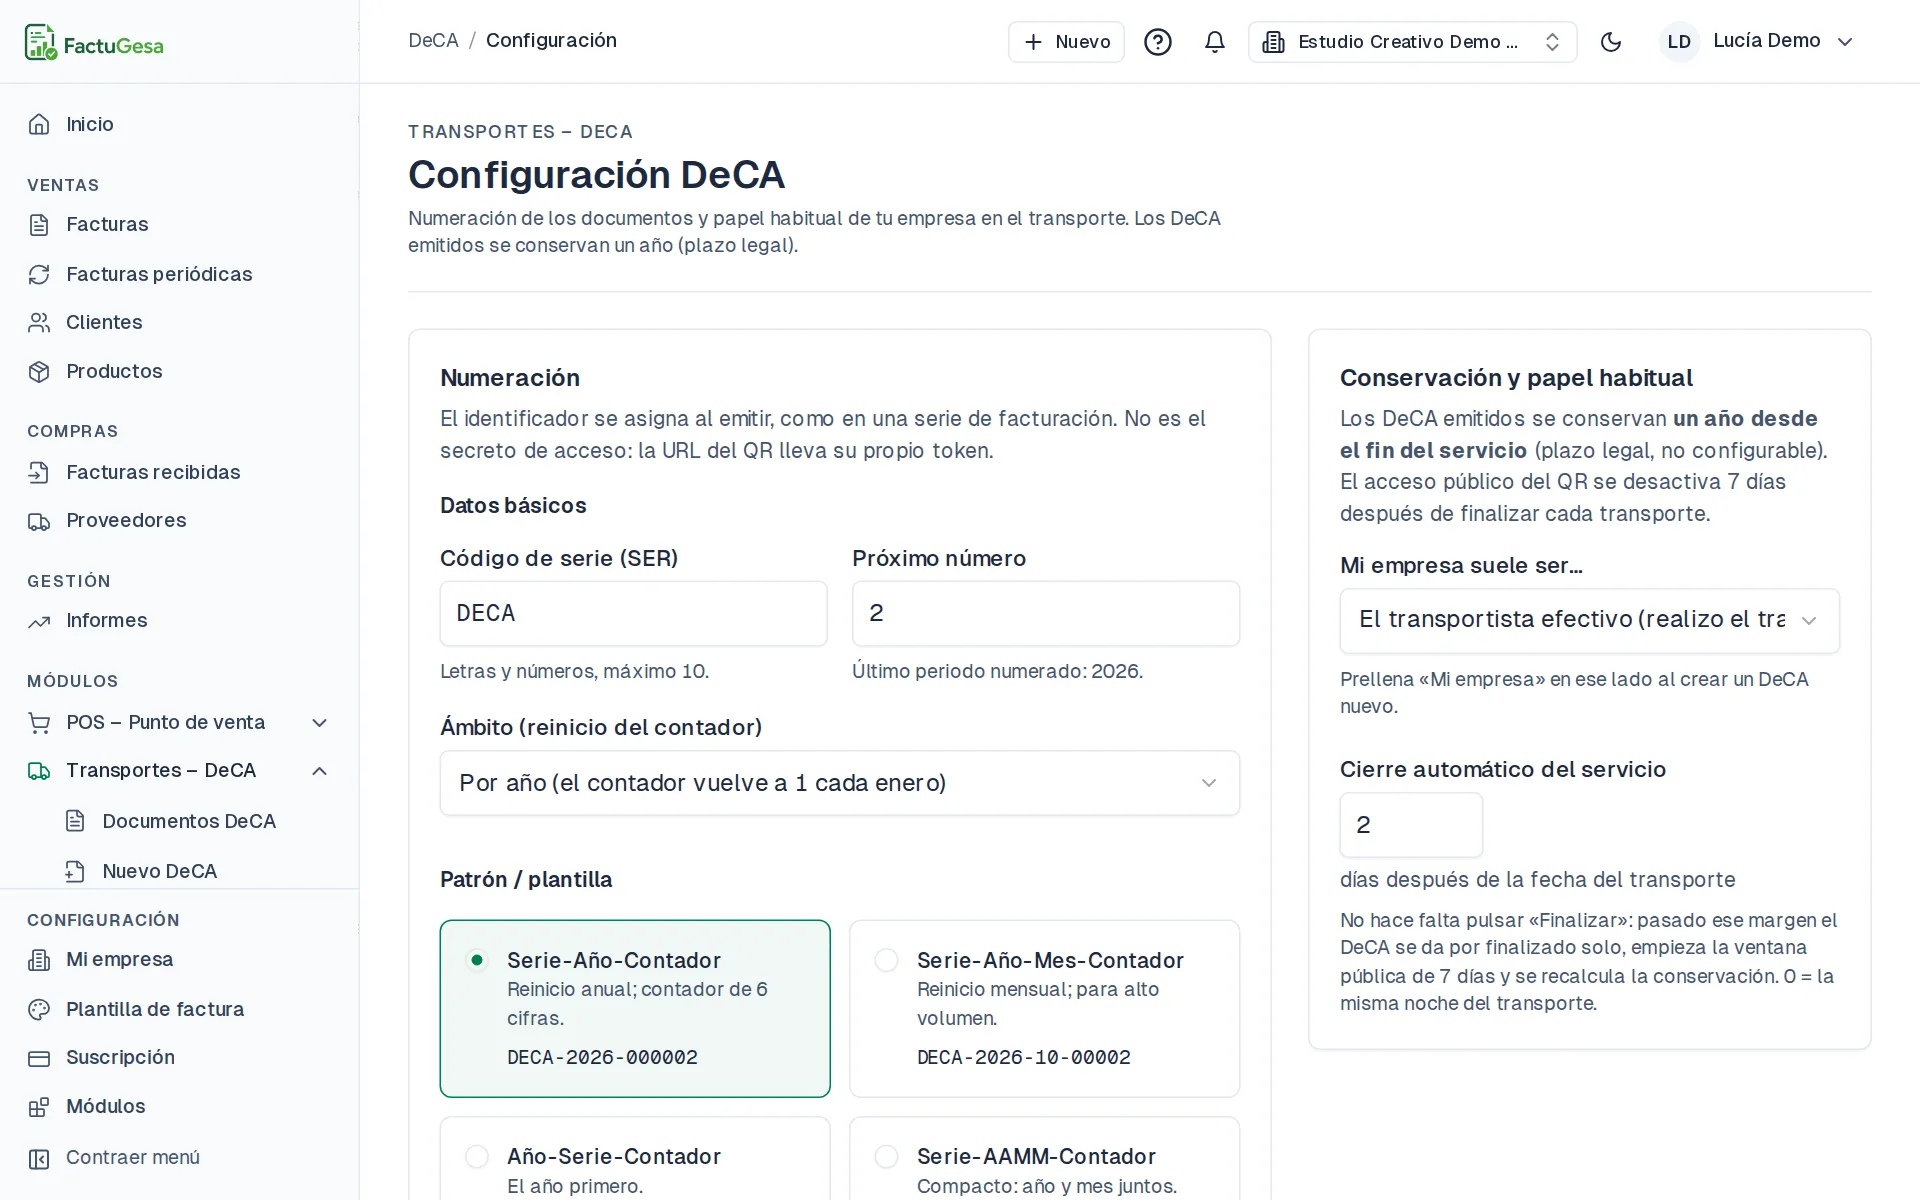
Task: Click the Módulos blocks icon
Action: [x=39, y=1107]
